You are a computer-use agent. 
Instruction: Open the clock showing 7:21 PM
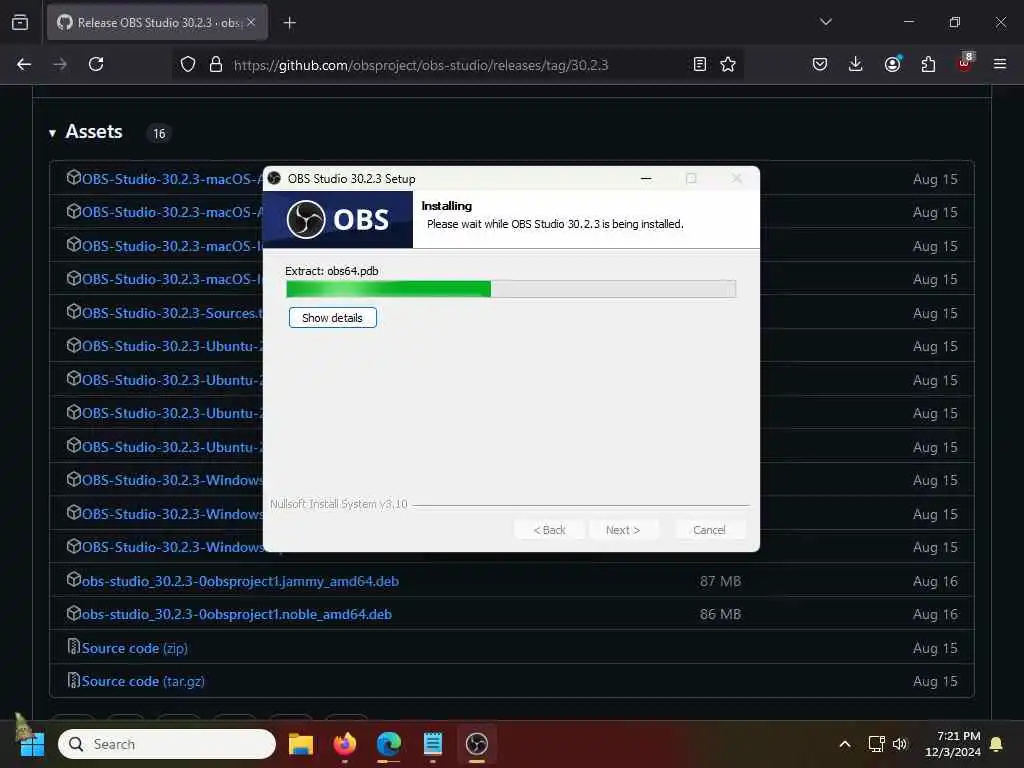point(953,744)
